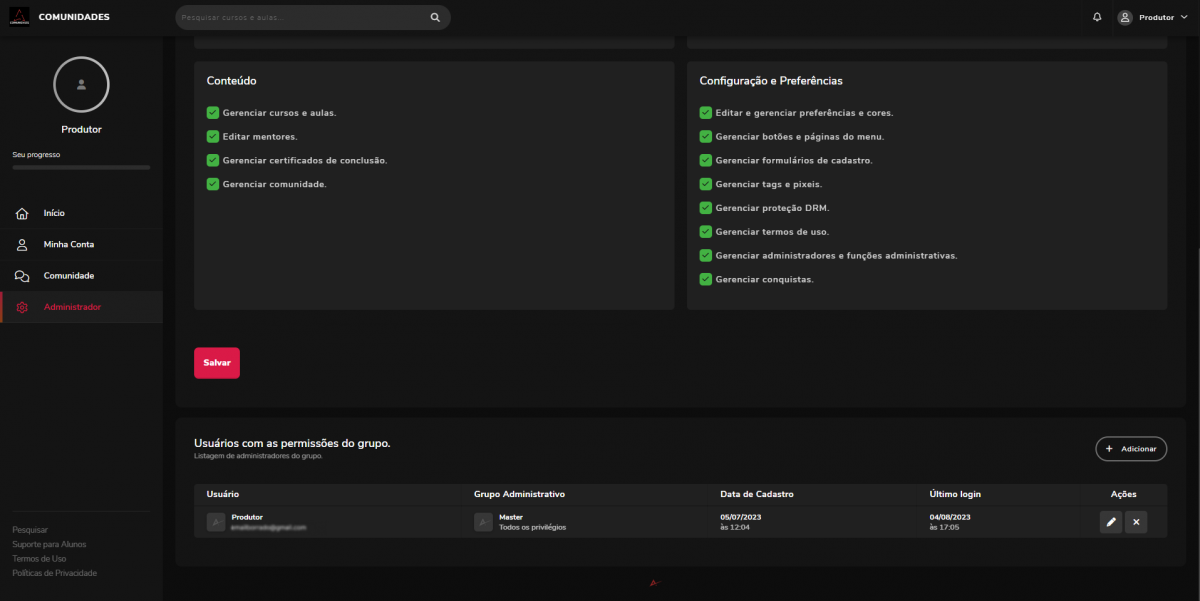Click the search magnifier icon
This screenshot has width=1200, height=601.
[x=435, y=17]
